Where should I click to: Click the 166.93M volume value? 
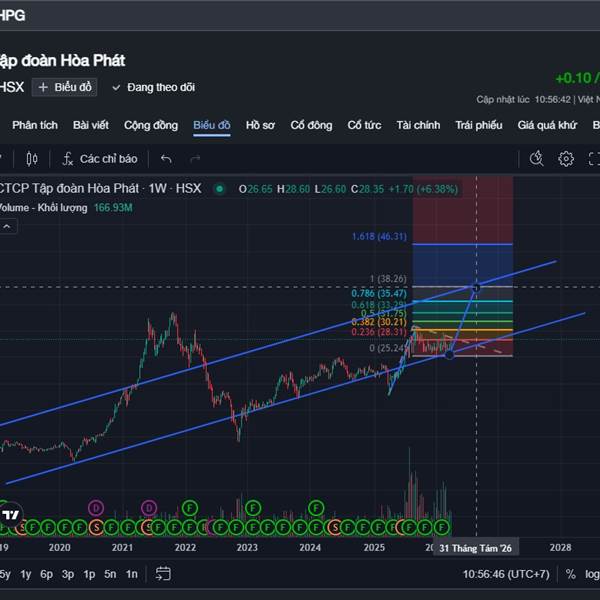[113, 208]
